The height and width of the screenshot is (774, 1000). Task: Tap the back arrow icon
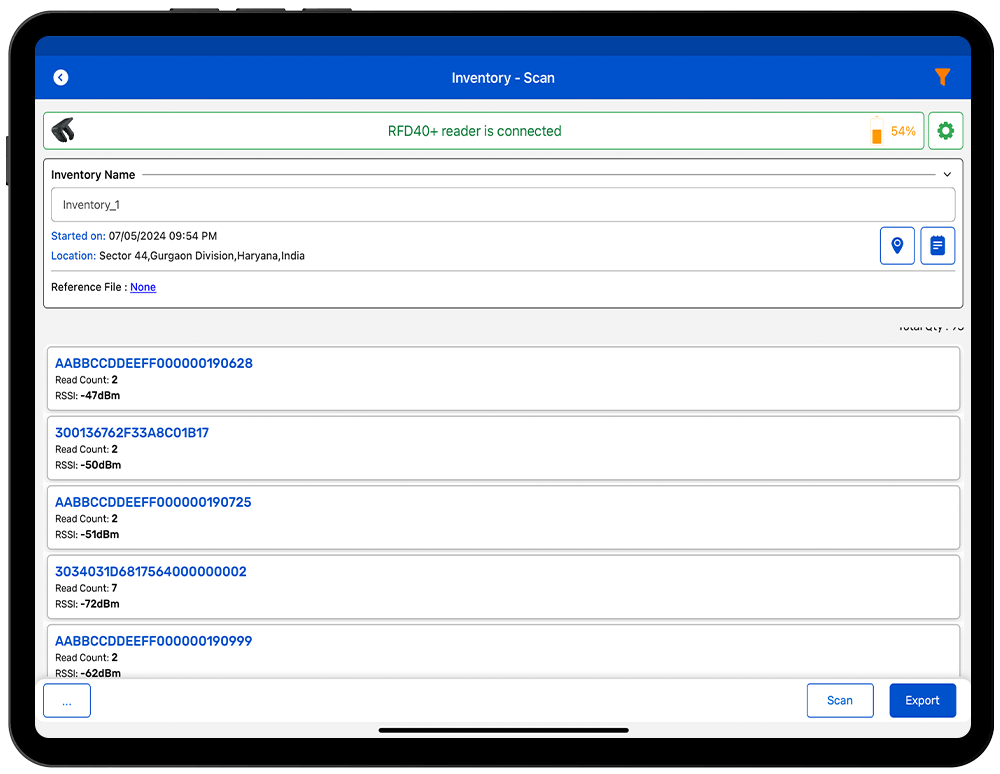(61, 78)
